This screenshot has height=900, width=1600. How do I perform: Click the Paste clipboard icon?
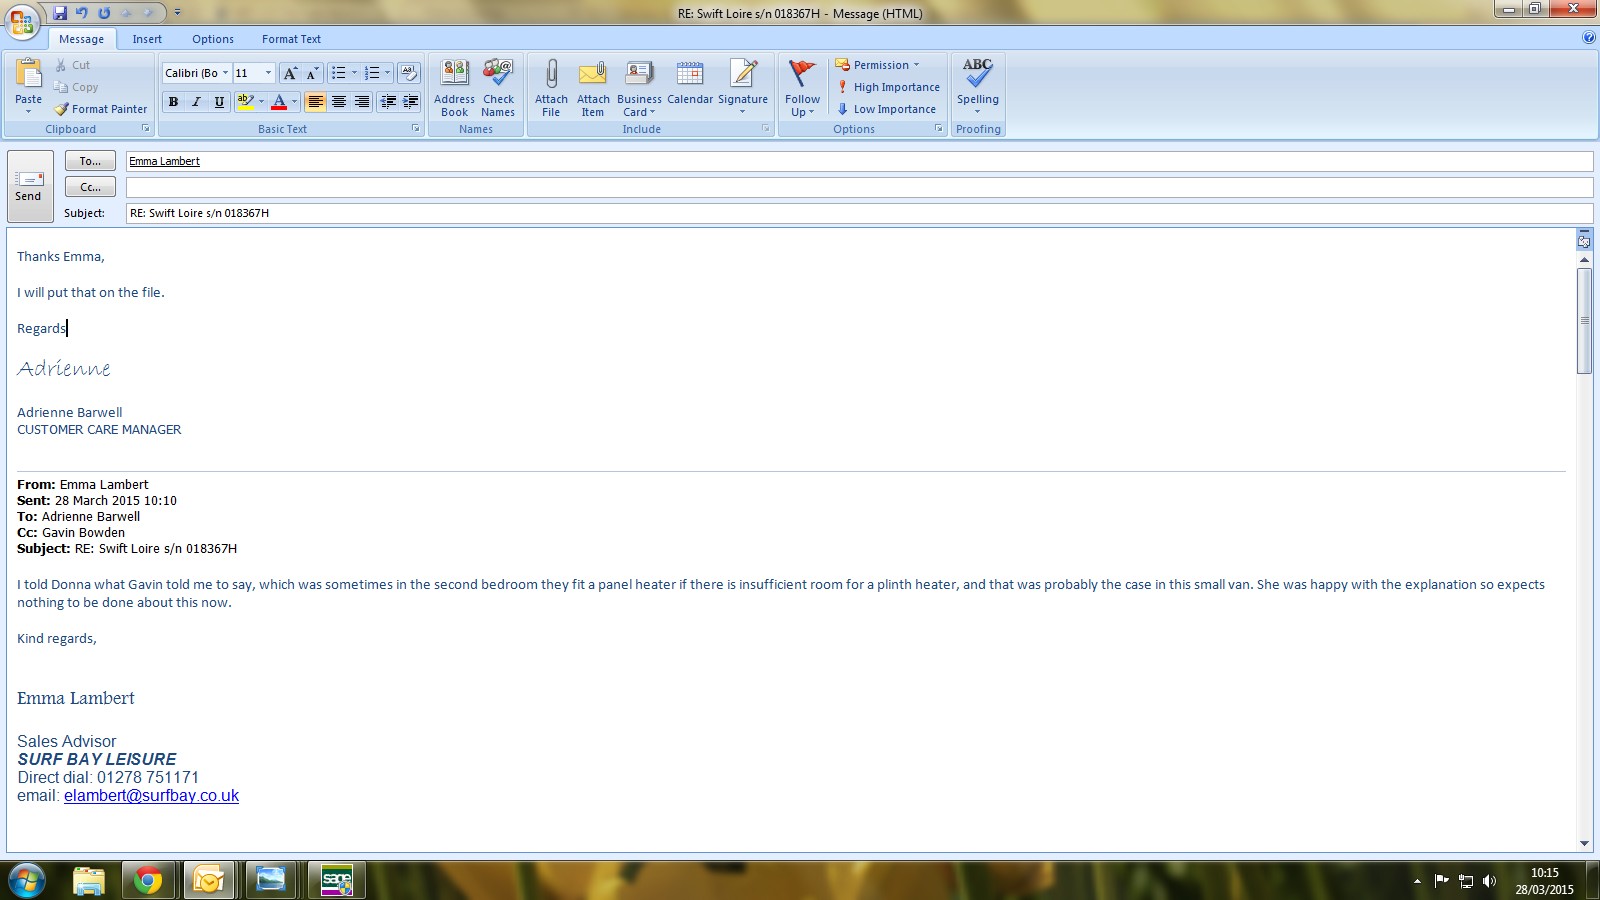pos(29,74)
